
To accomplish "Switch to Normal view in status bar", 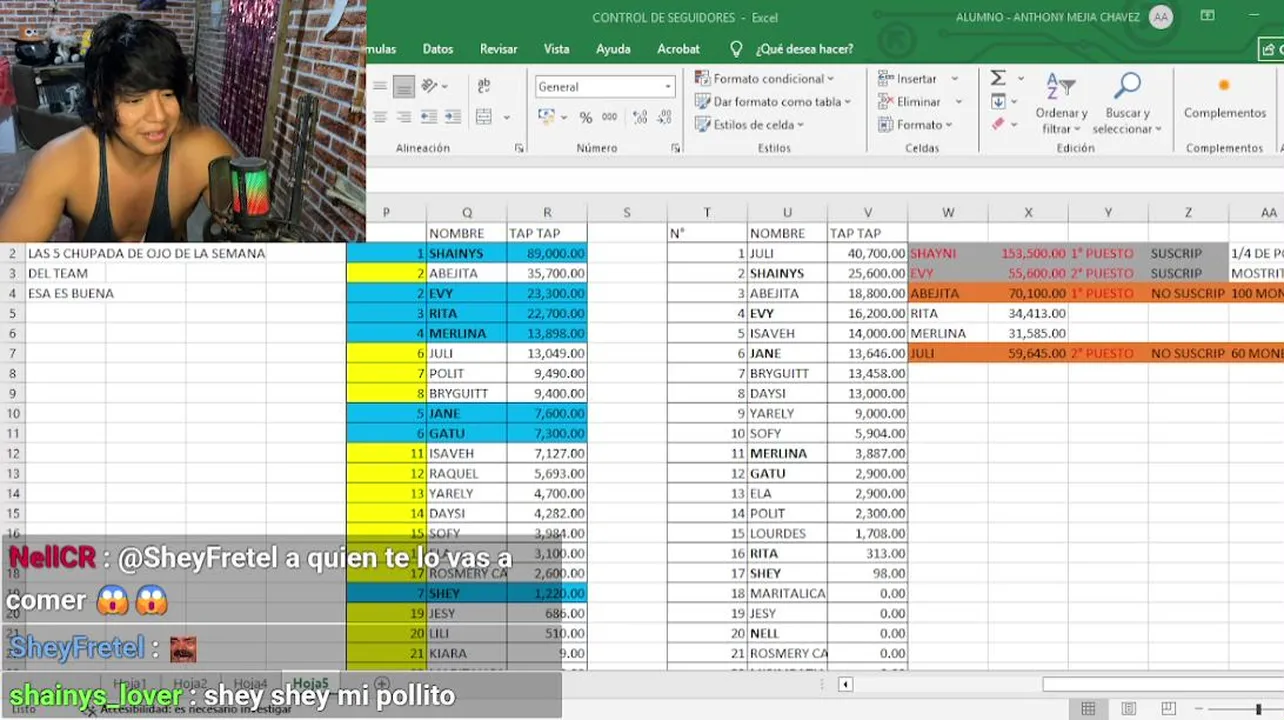I will 1088,709.
